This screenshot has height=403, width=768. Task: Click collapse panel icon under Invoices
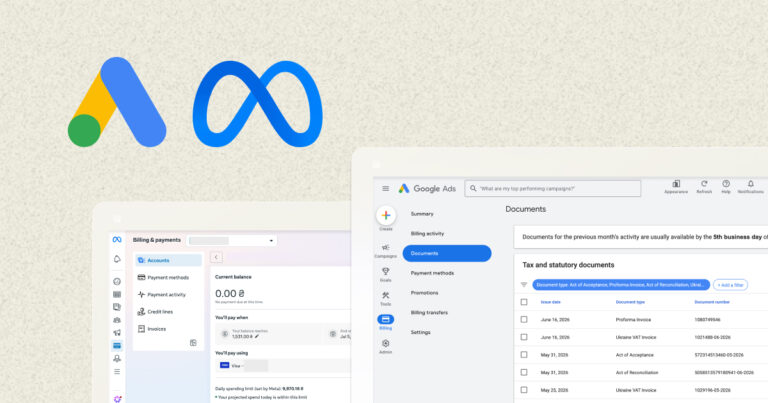(x=193, y=343)
